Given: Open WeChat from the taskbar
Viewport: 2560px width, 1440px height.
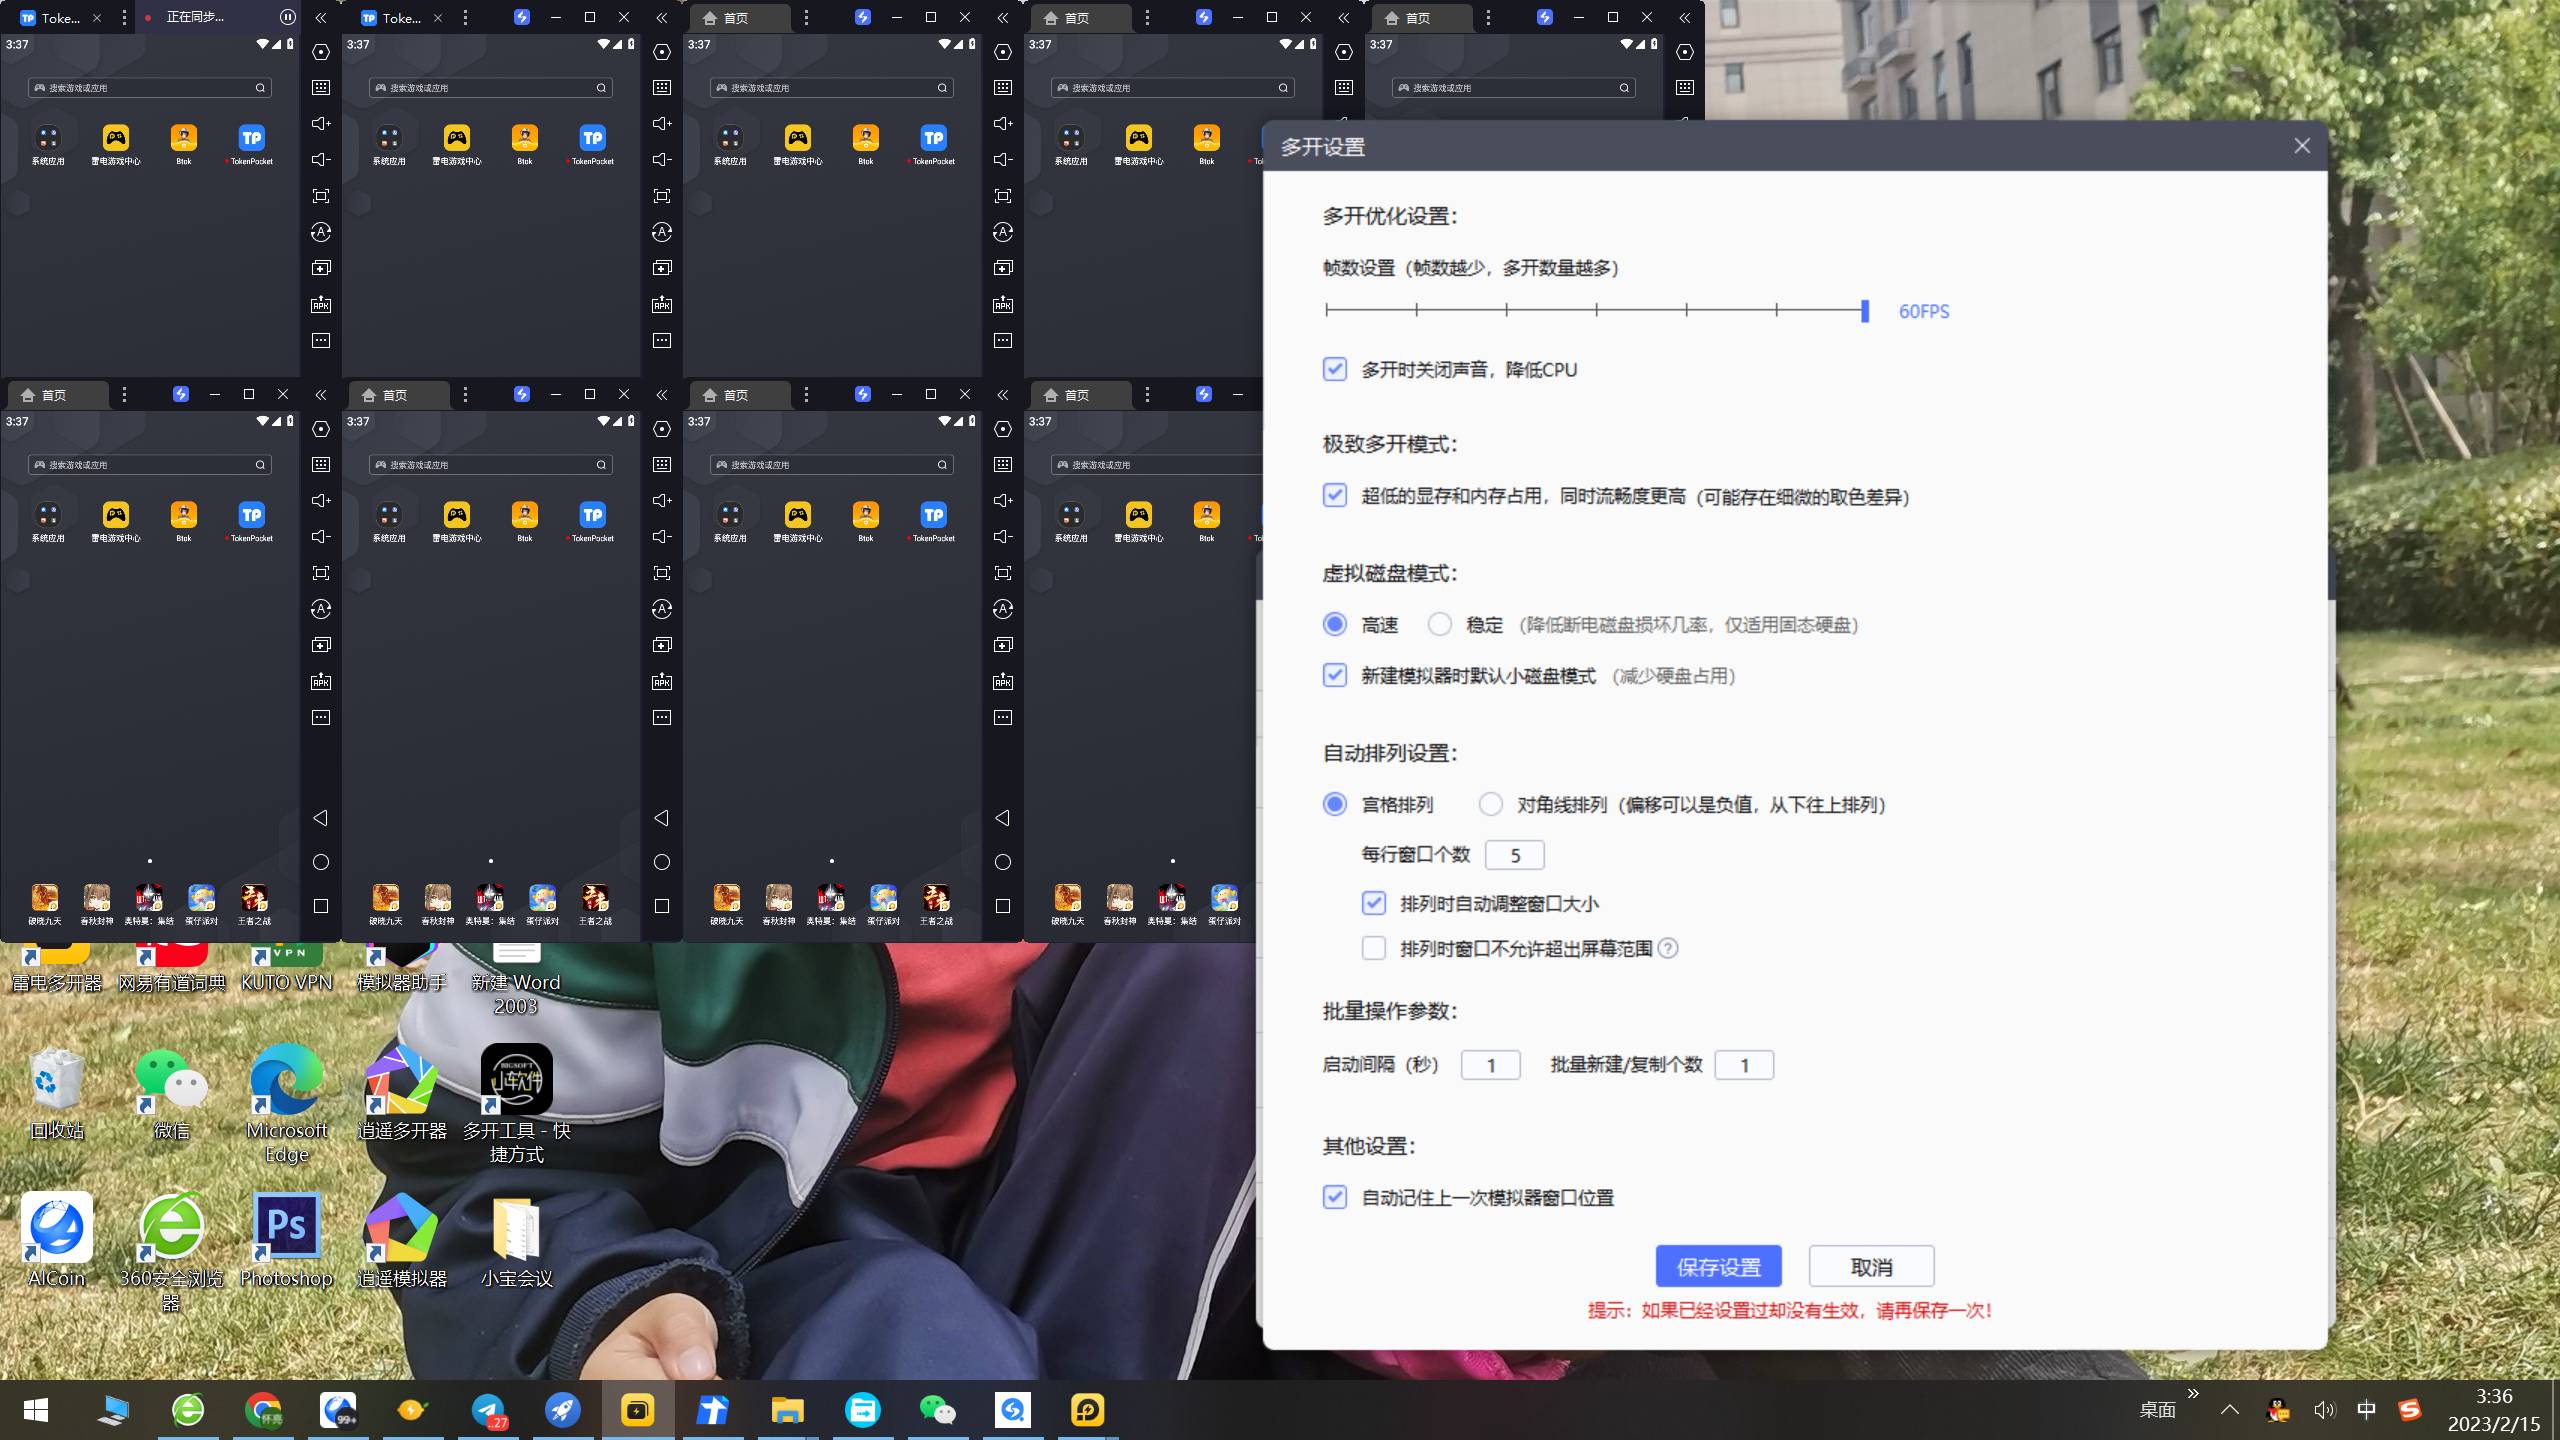Looking at the screenshot, I should click(937, 1410).
